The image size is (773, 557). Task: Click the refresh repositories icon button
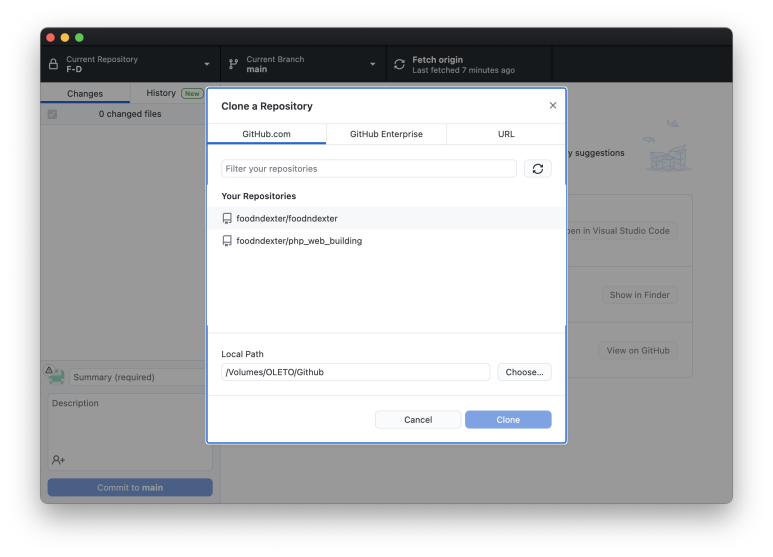click(x=537, y=169)
